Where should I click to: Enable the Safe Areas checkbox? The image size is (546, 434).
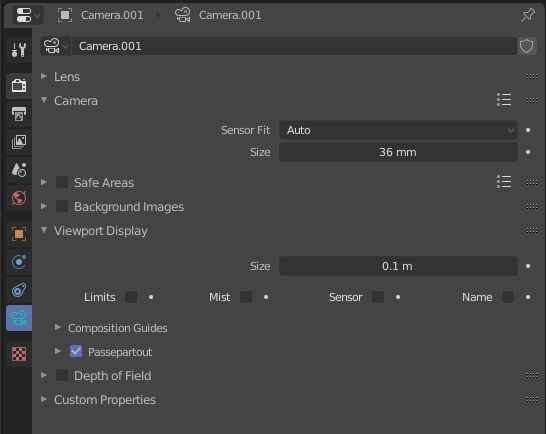click(x=62, y=182)
